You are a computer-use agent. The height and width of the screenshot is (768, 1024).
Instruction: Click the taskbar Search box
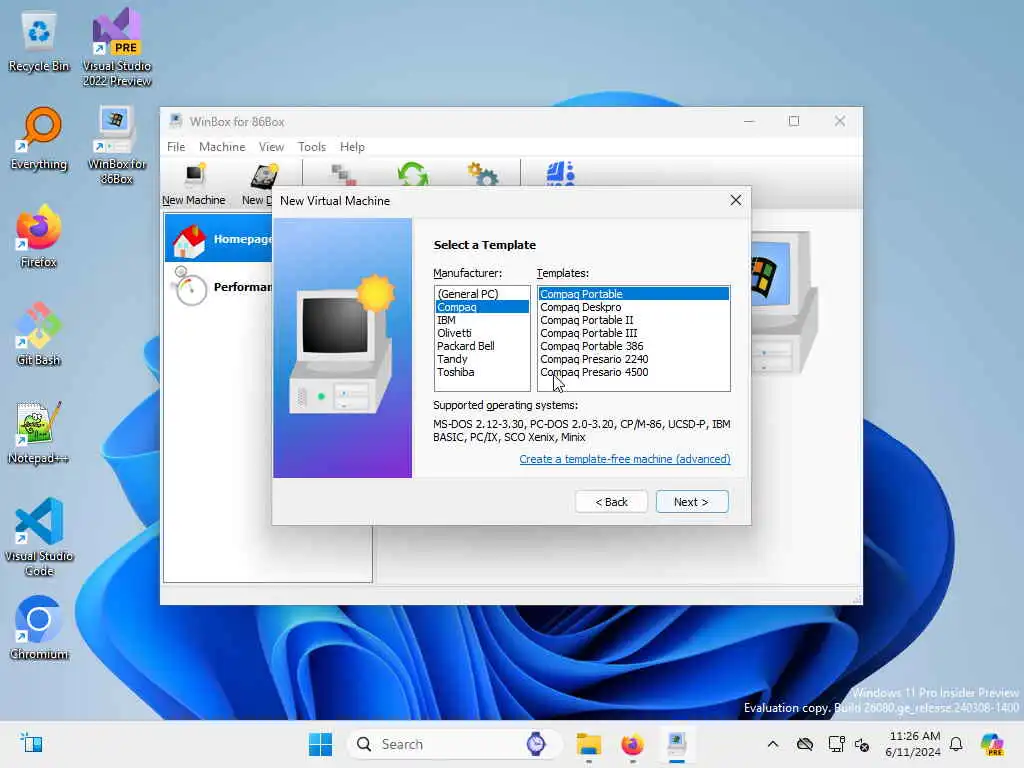pos(455,744)
